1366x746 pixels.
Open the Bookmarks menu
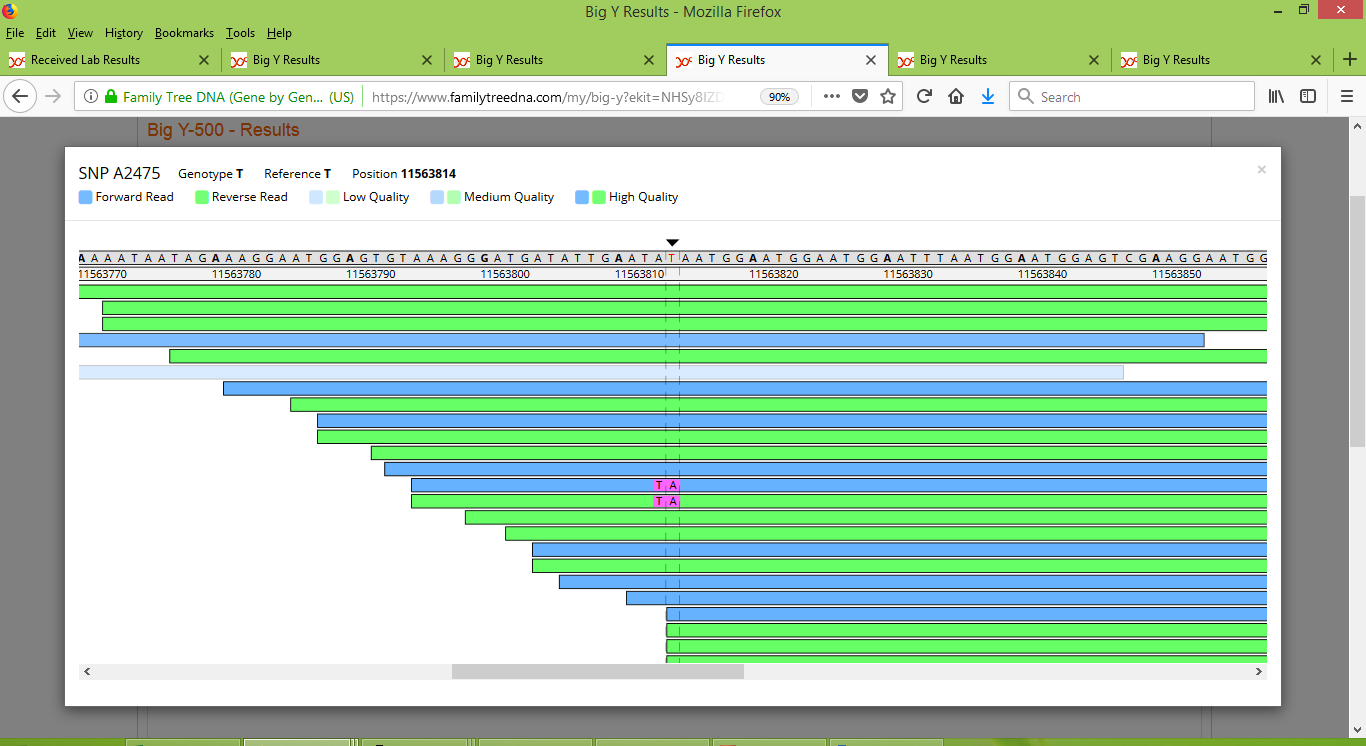(x=184, y=33)
